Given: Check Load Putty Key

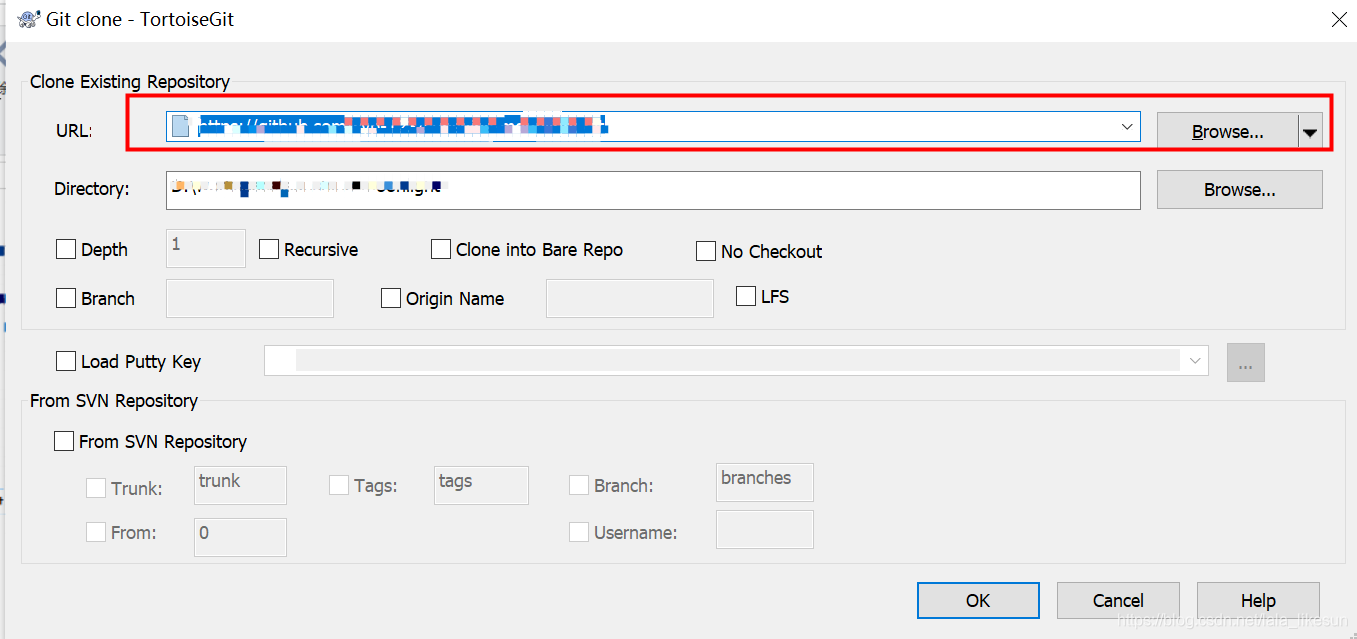Looking at the screenshot, I should (x=66, y=361).
